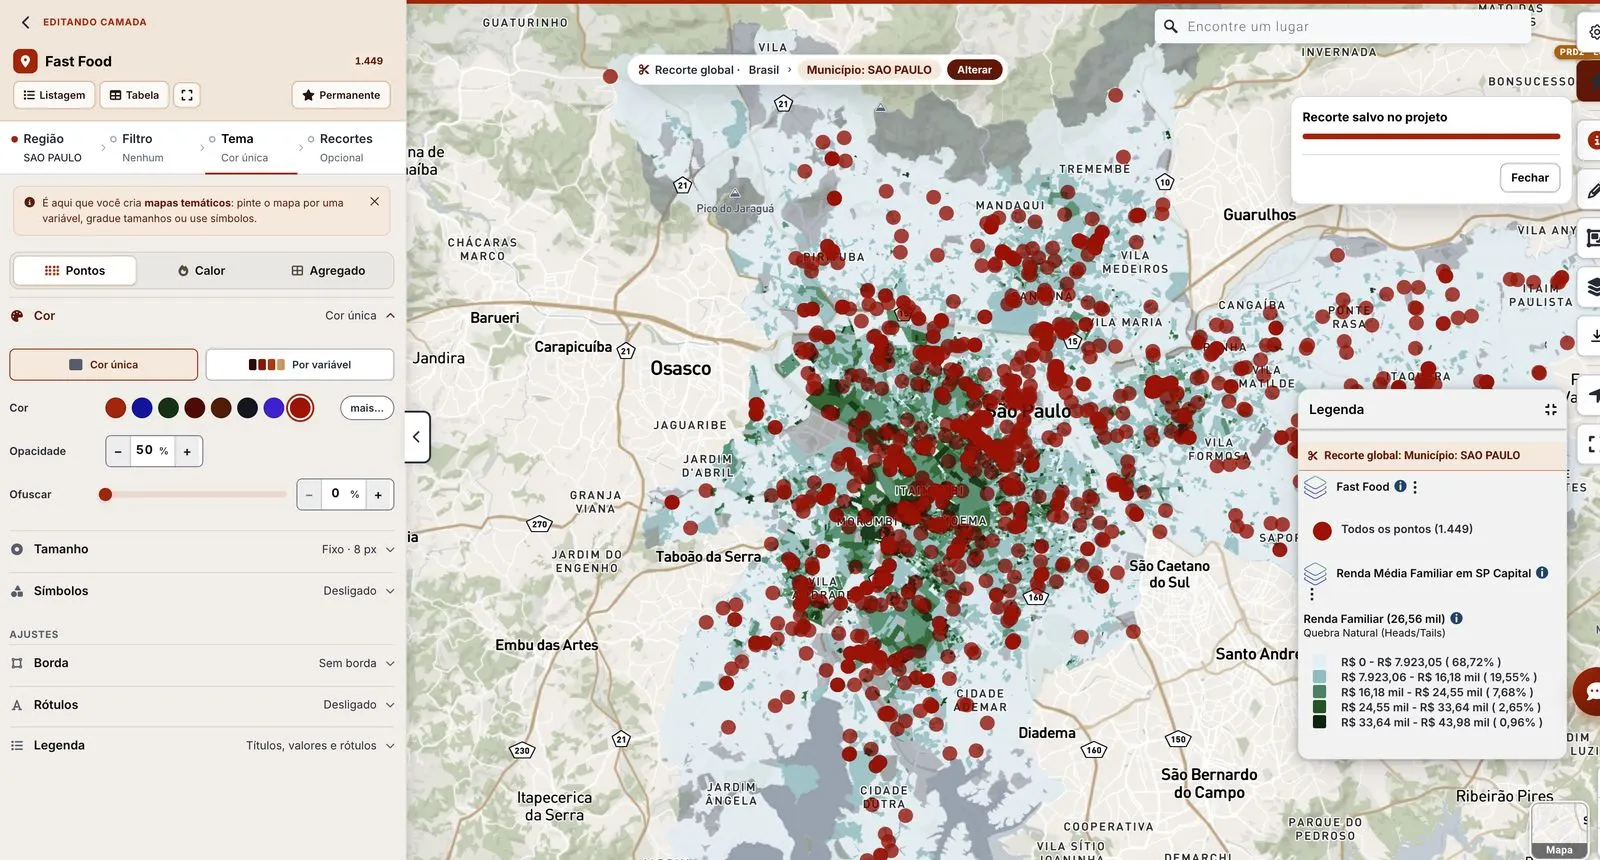This screenshot has width=1600, height=860.
Task: Click Alterar to change the recorte
Action: [974, 70]
